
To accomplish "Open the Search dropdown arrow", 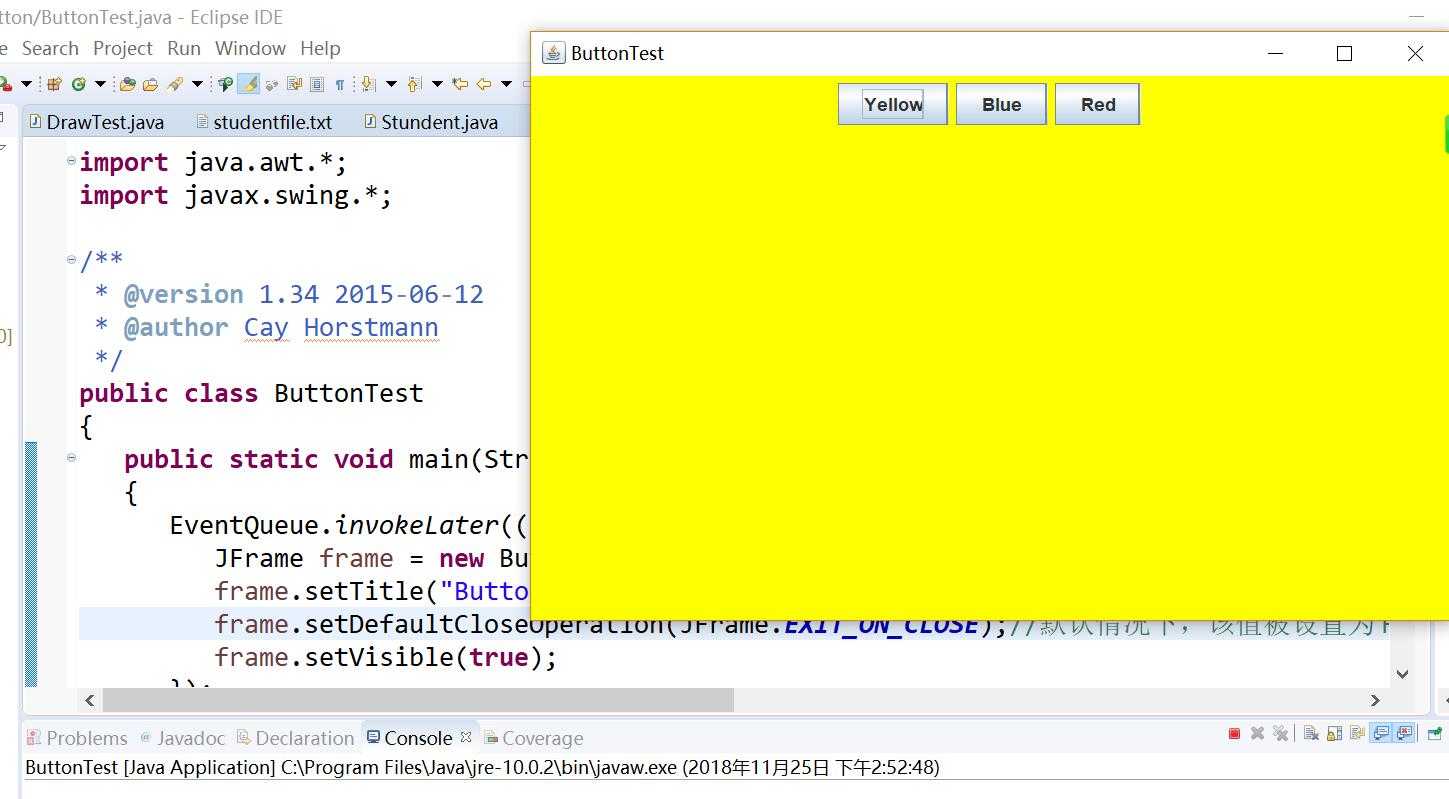I will pyautogui.click(x=197, y=84).
